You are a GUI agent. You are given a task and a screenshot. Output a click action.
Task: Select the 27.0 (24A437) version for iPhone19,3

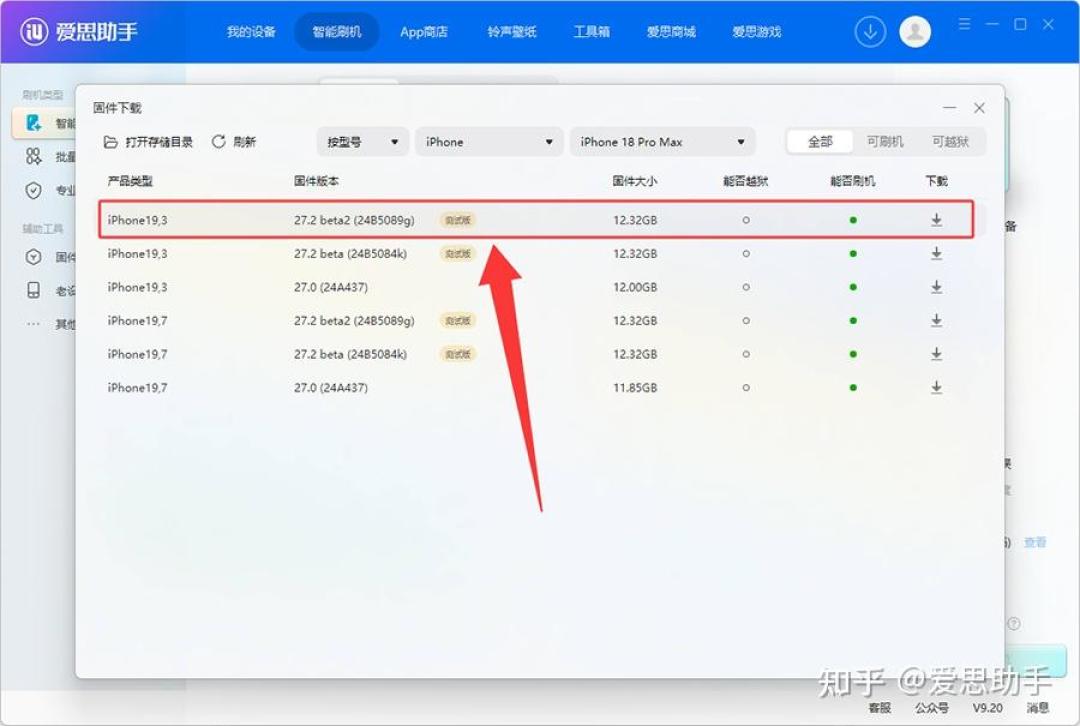(331, 287)
